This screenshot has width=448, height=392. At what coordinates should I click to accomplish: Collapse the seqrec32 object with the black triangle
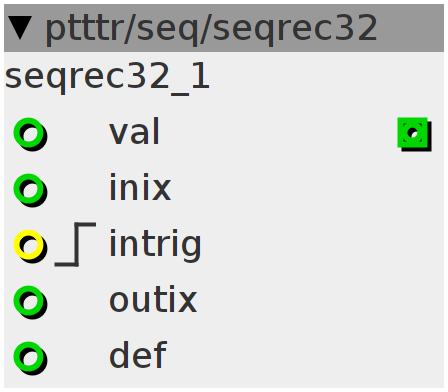click(x=20, y=28)
